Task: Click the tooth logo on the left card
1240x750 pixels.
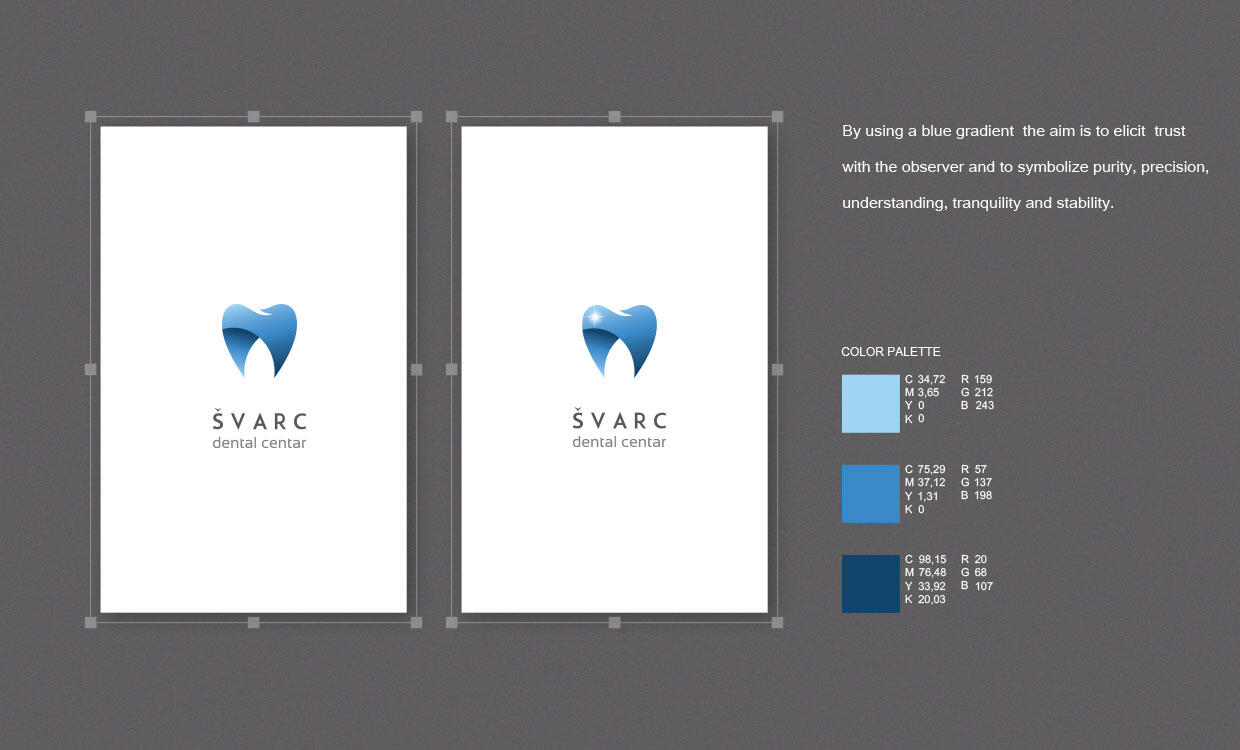Action: (x=259, y=339)
